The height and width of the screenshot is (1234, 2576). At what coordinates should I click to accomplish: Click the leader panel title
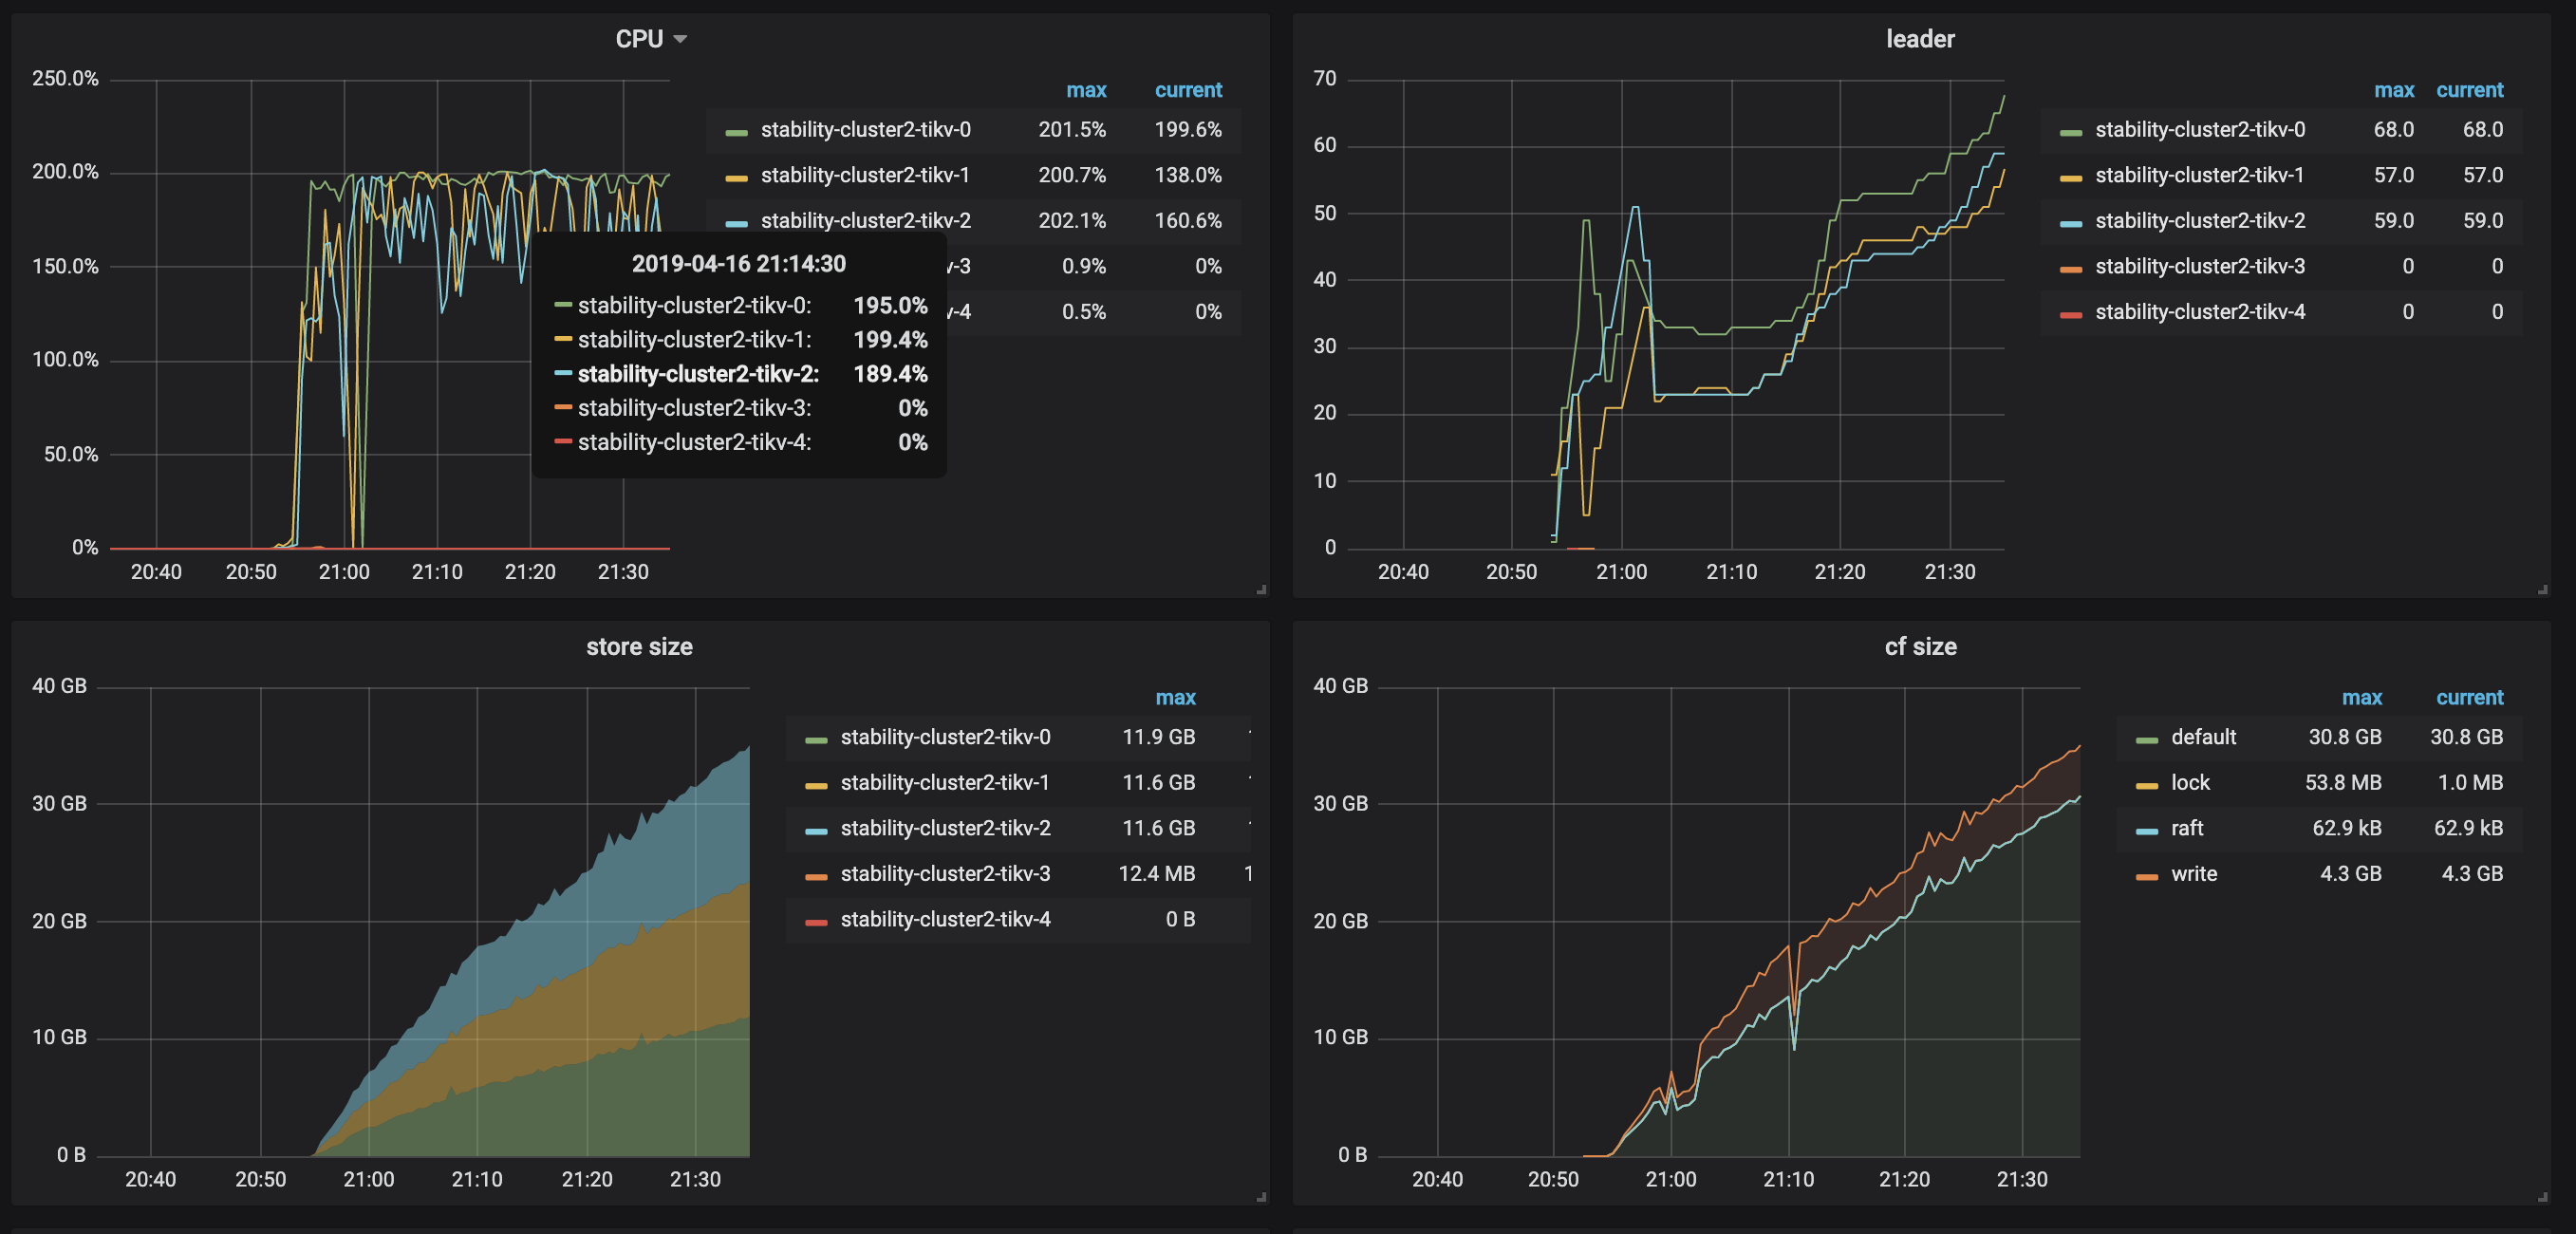(1919, 39)
